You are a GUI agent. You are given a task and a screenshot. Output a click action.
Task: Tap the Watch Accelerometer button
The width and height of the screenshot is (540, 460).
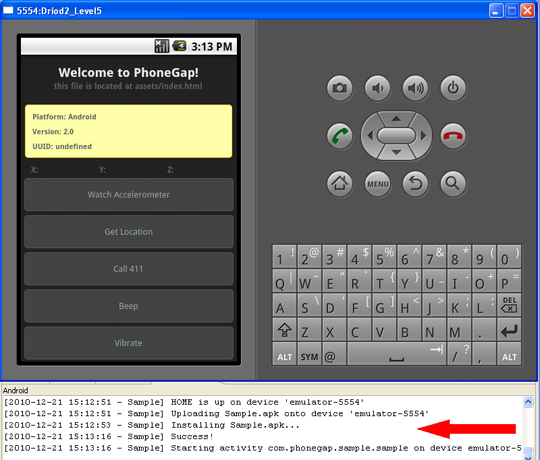point(128,195)
